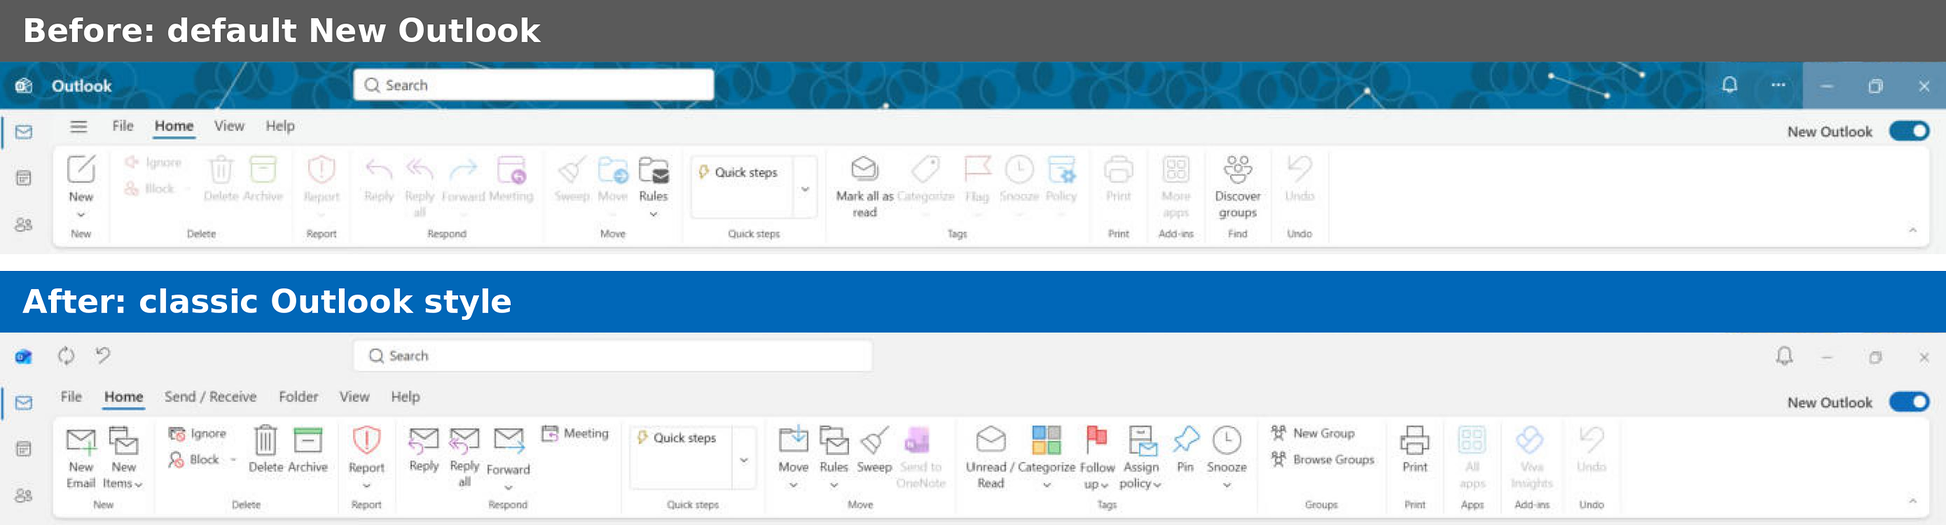
Task: Open People sidebar icon in Before window
Action: [23, 225]
